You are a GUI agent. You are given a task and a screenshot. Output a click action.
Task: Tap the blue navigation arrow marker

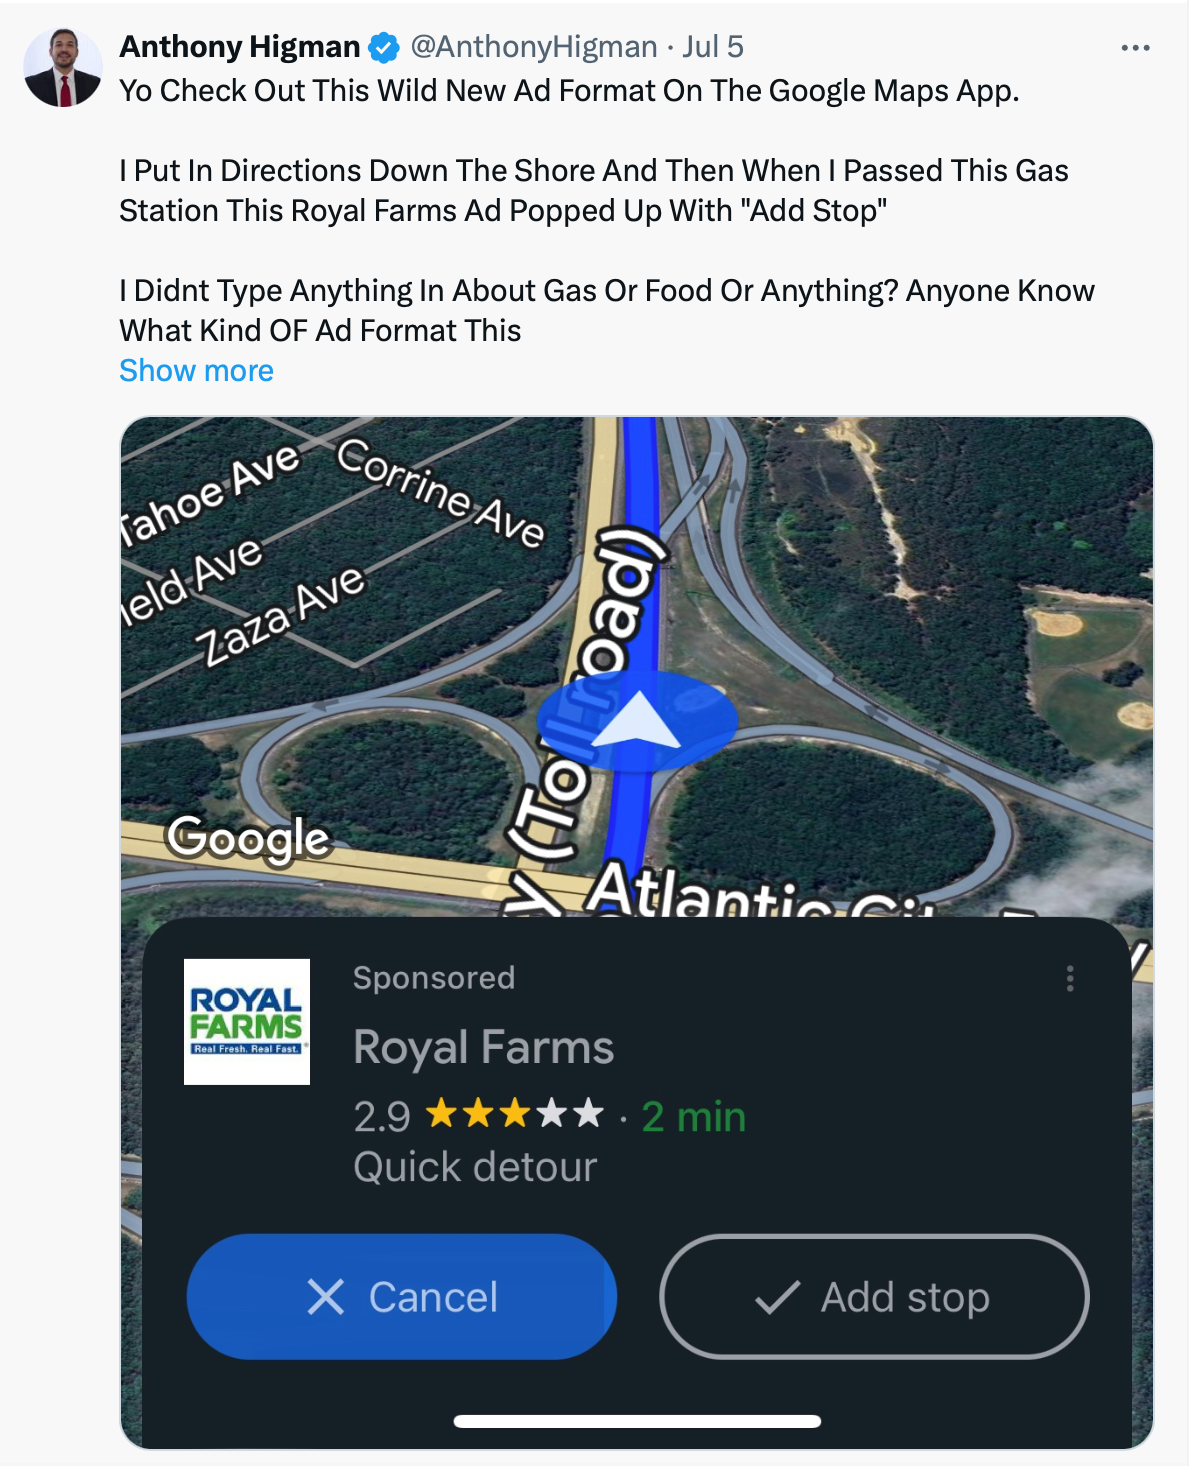637,721
